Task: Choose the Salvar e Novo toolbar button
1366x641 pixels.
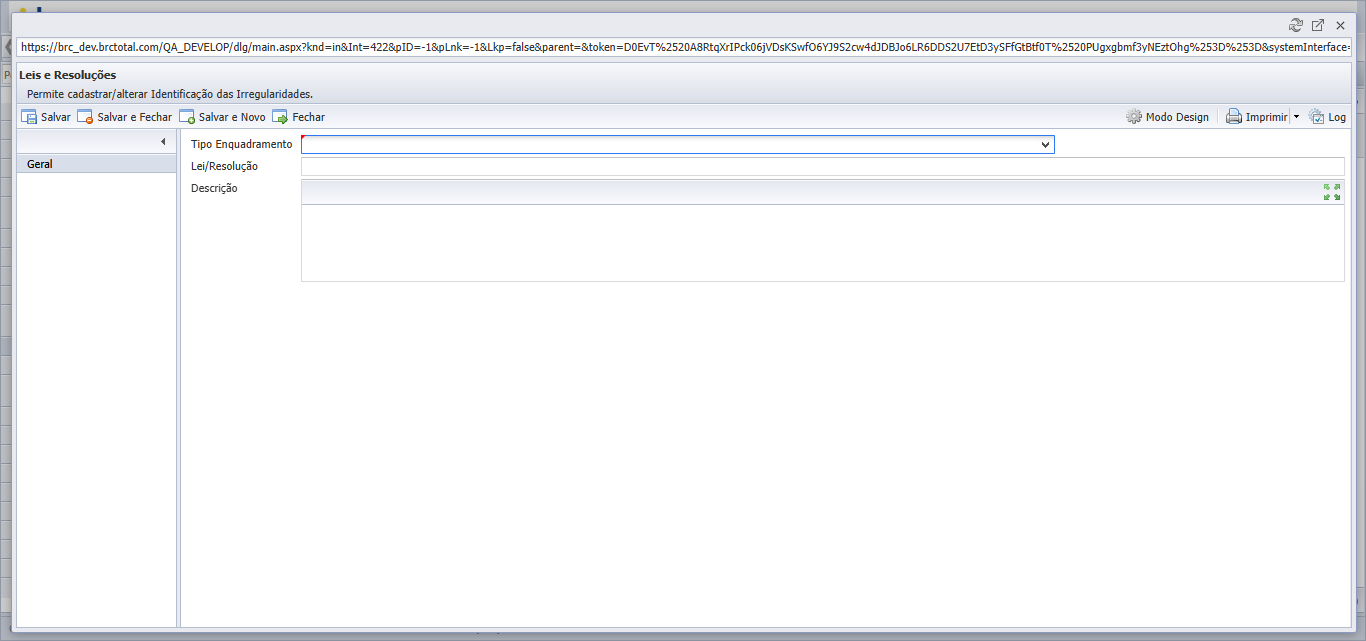Action: pos(222,117)
